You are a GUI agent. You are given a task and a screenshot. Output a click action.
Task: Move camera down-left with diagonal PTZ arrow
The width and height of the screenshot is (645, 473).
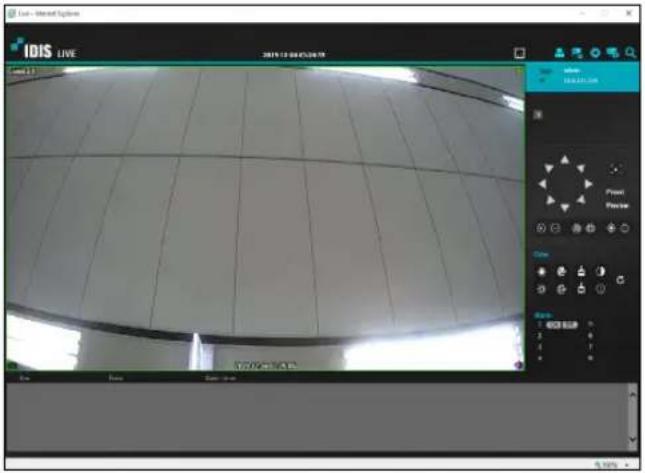click(550, 200)
